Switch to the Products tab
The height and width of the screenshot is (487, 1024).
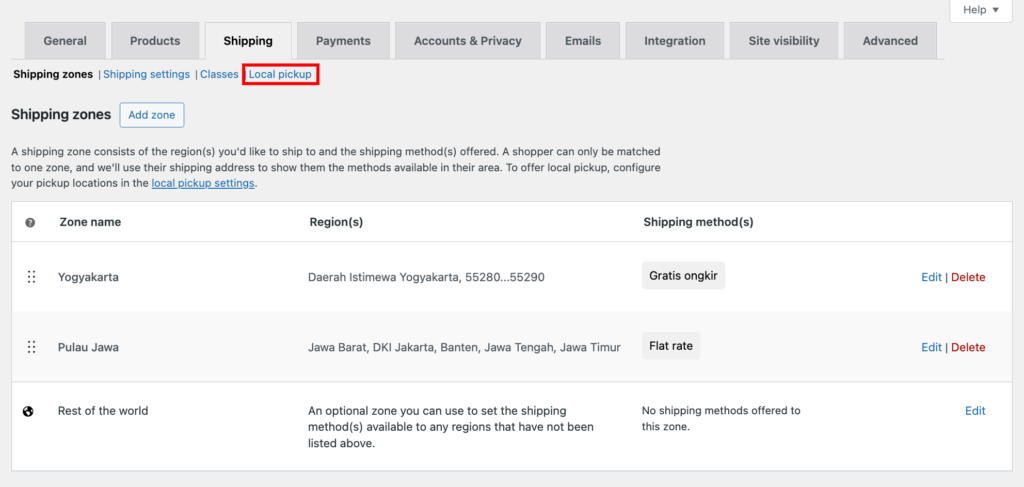coord(155,41)
